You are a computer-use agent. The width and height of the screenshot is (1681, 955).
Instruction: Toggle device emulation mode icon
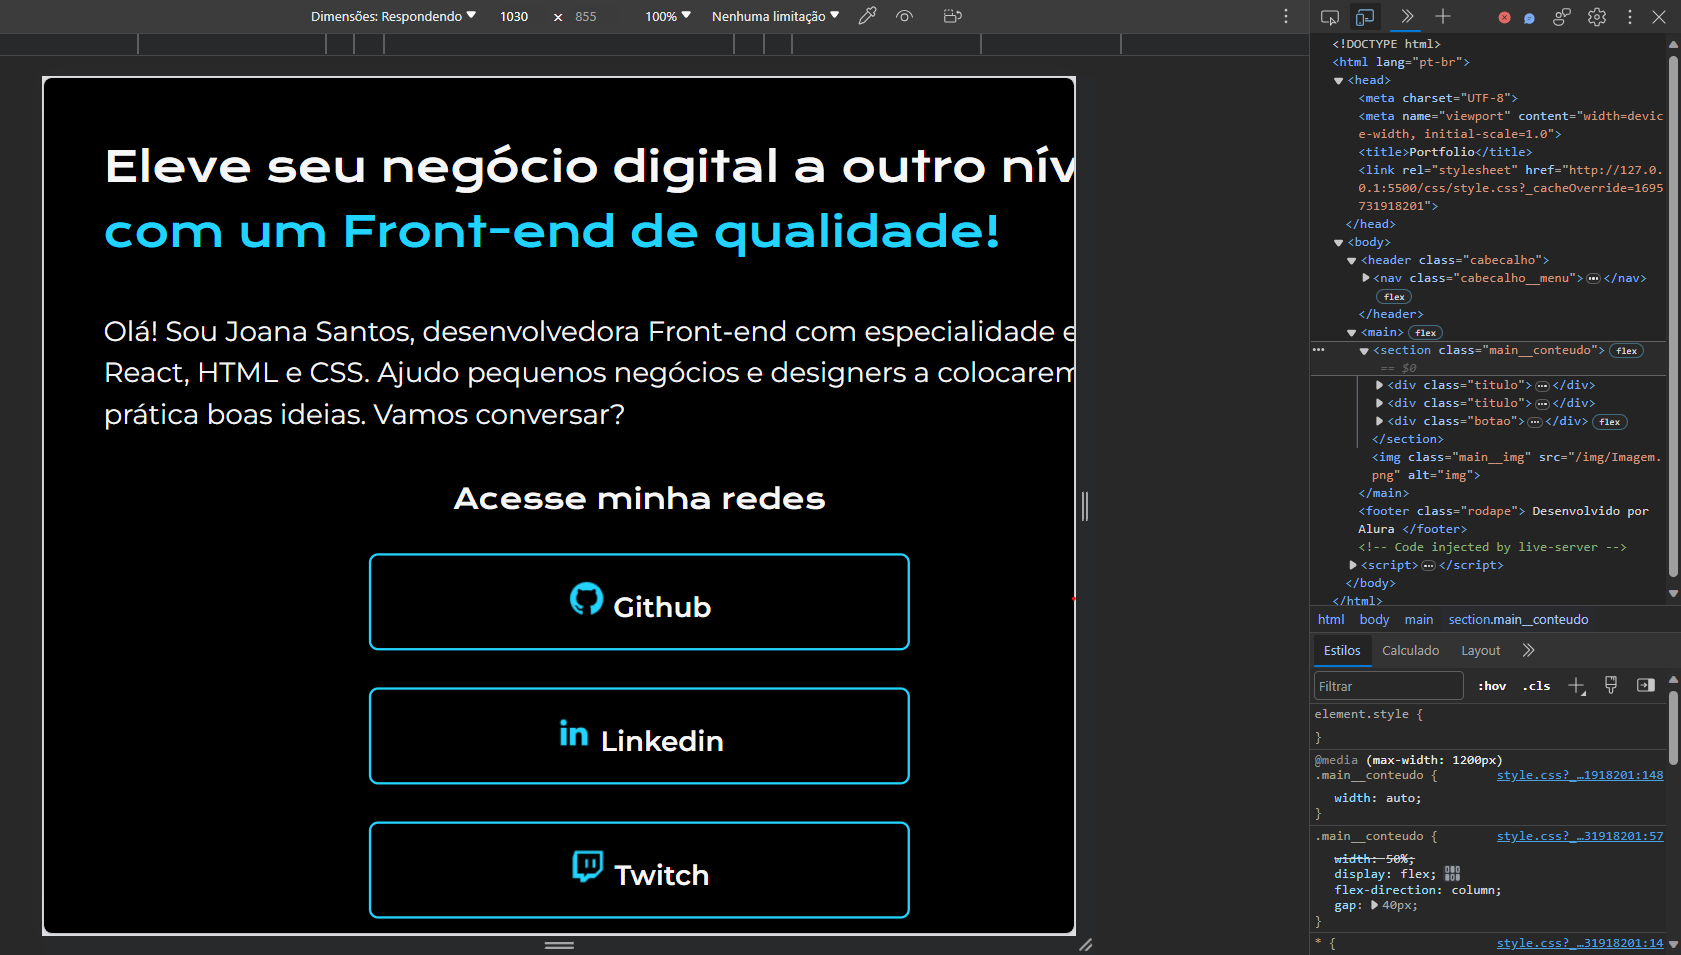click(1365, 17)
